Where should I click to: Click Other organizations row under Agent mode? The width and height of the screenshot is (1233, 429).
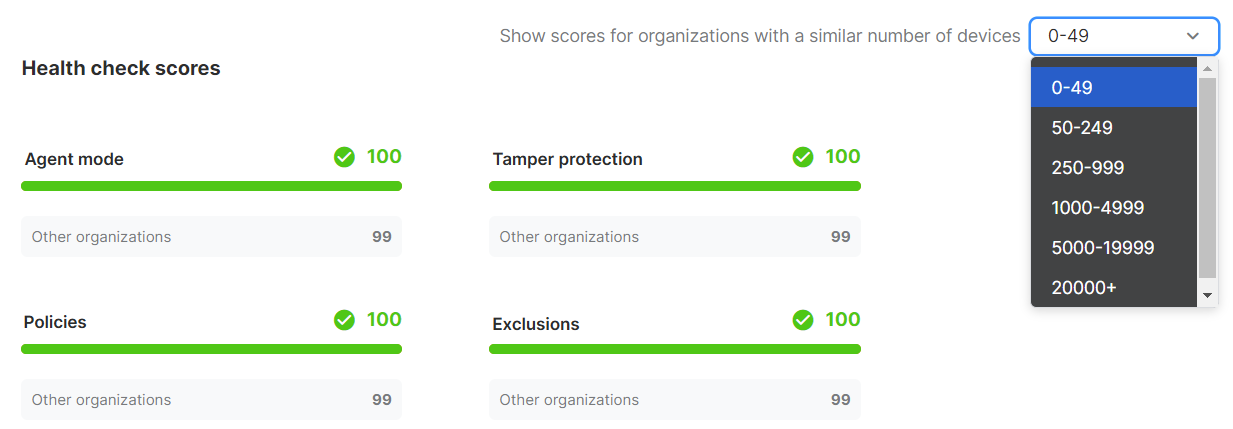click(x=211, y=237)
